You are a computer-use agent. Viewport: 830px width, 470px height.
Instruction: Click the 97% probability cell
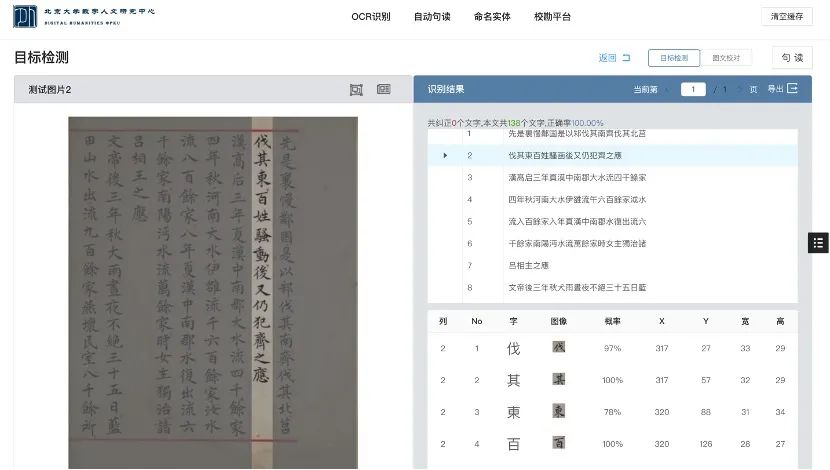pos(612,348)
